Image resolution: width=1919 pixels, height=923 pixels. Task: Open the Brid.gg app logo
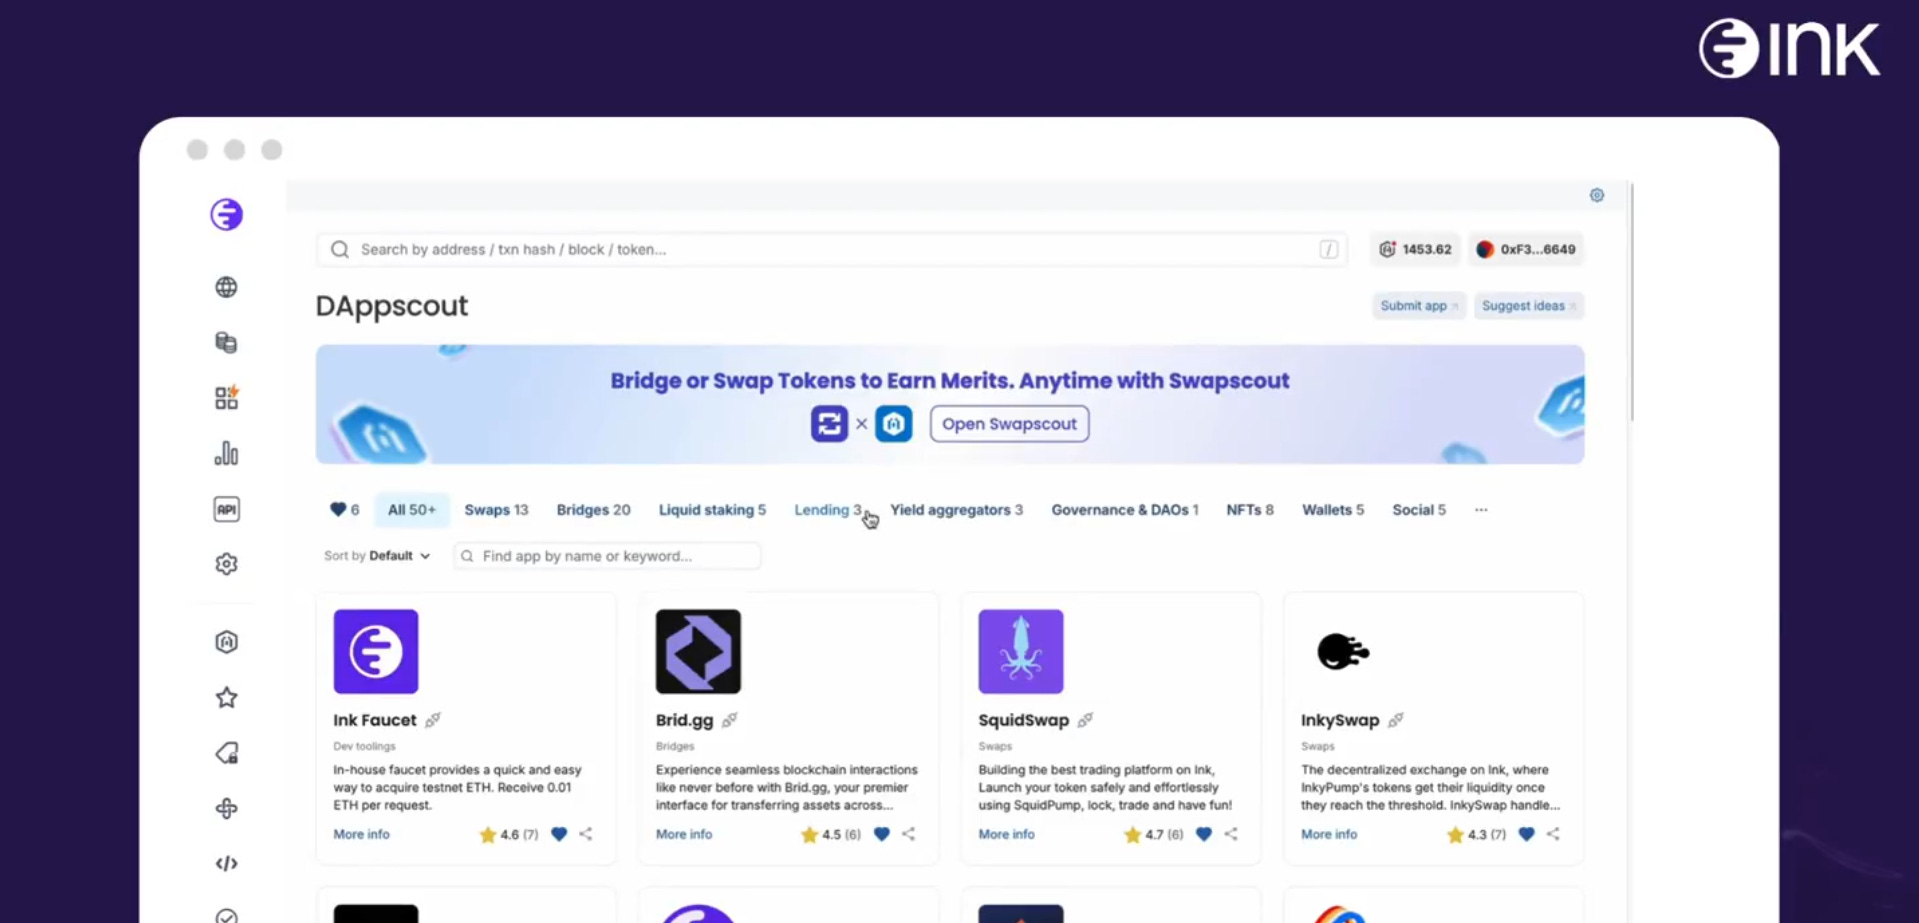point(698,651)
